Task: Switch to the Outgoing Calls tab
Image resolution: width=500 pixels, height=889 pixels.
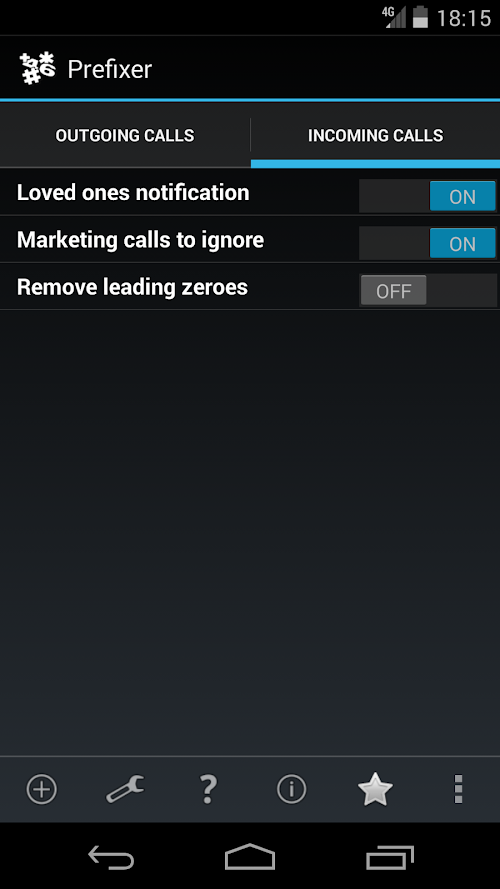Action: 125,136
